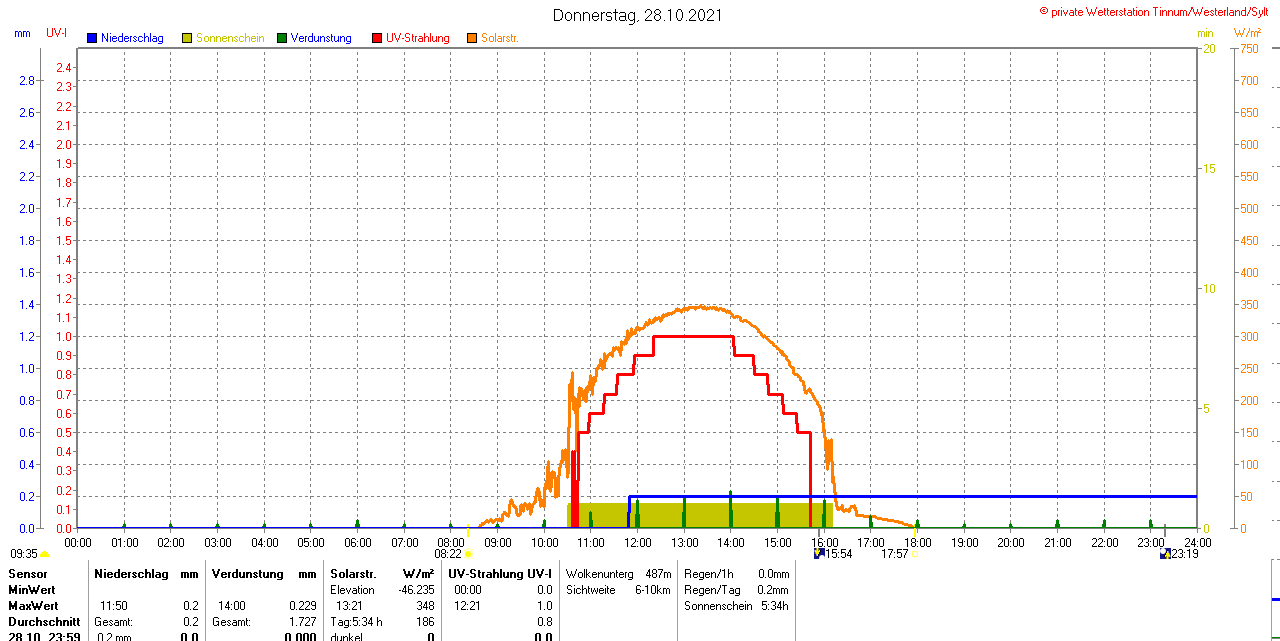Image resolution: width=1280 pixels, height=641 pixels.
Task: Click the 12:00 time axis label
Action: click(x=637, y=542)
